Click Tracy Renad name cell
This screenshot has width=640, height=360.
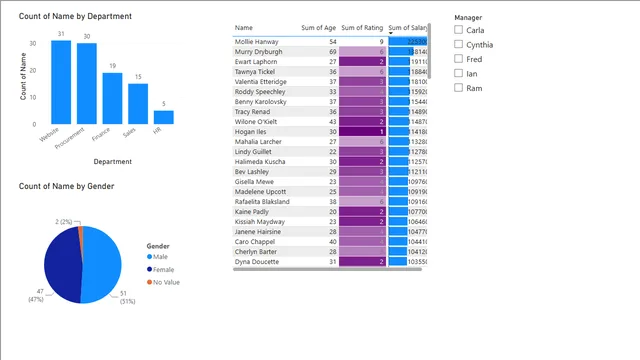252,112
